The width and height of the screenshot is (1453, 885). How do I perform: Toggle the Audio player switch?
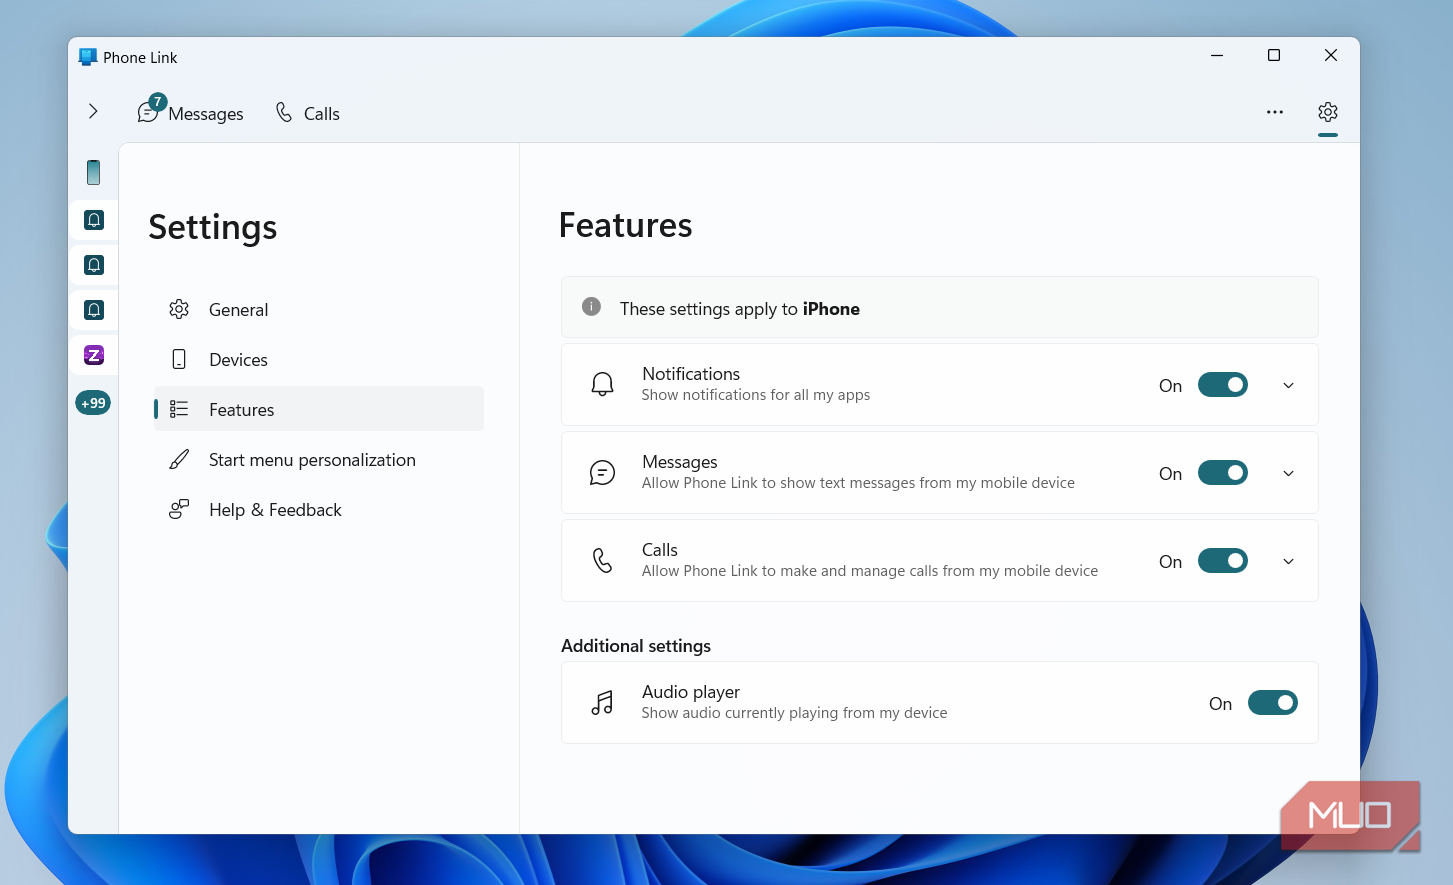[x=1272, y=703]
